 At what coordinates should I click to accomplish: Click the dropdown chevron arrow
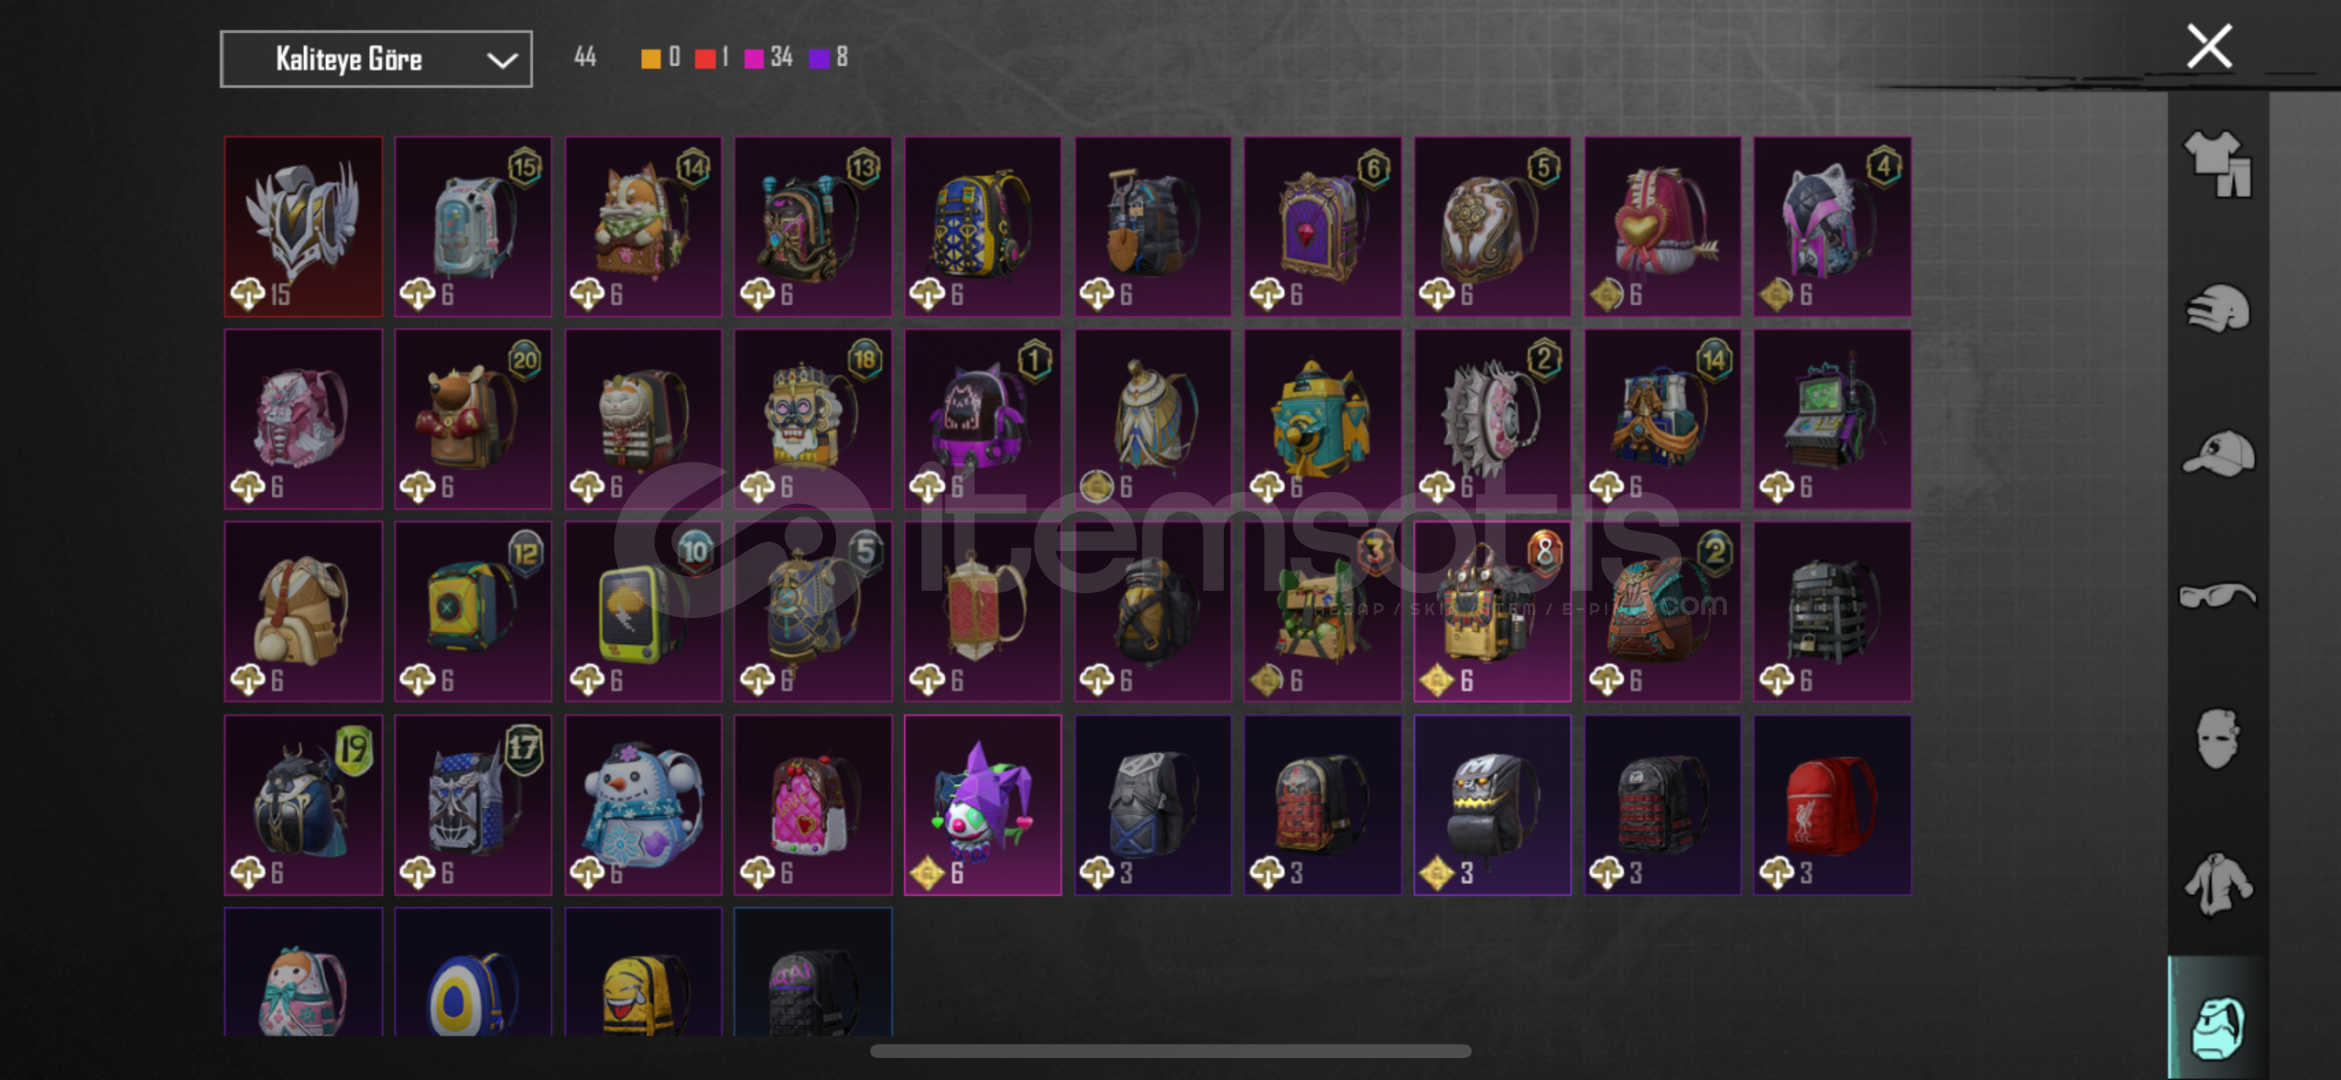(502, 60)
